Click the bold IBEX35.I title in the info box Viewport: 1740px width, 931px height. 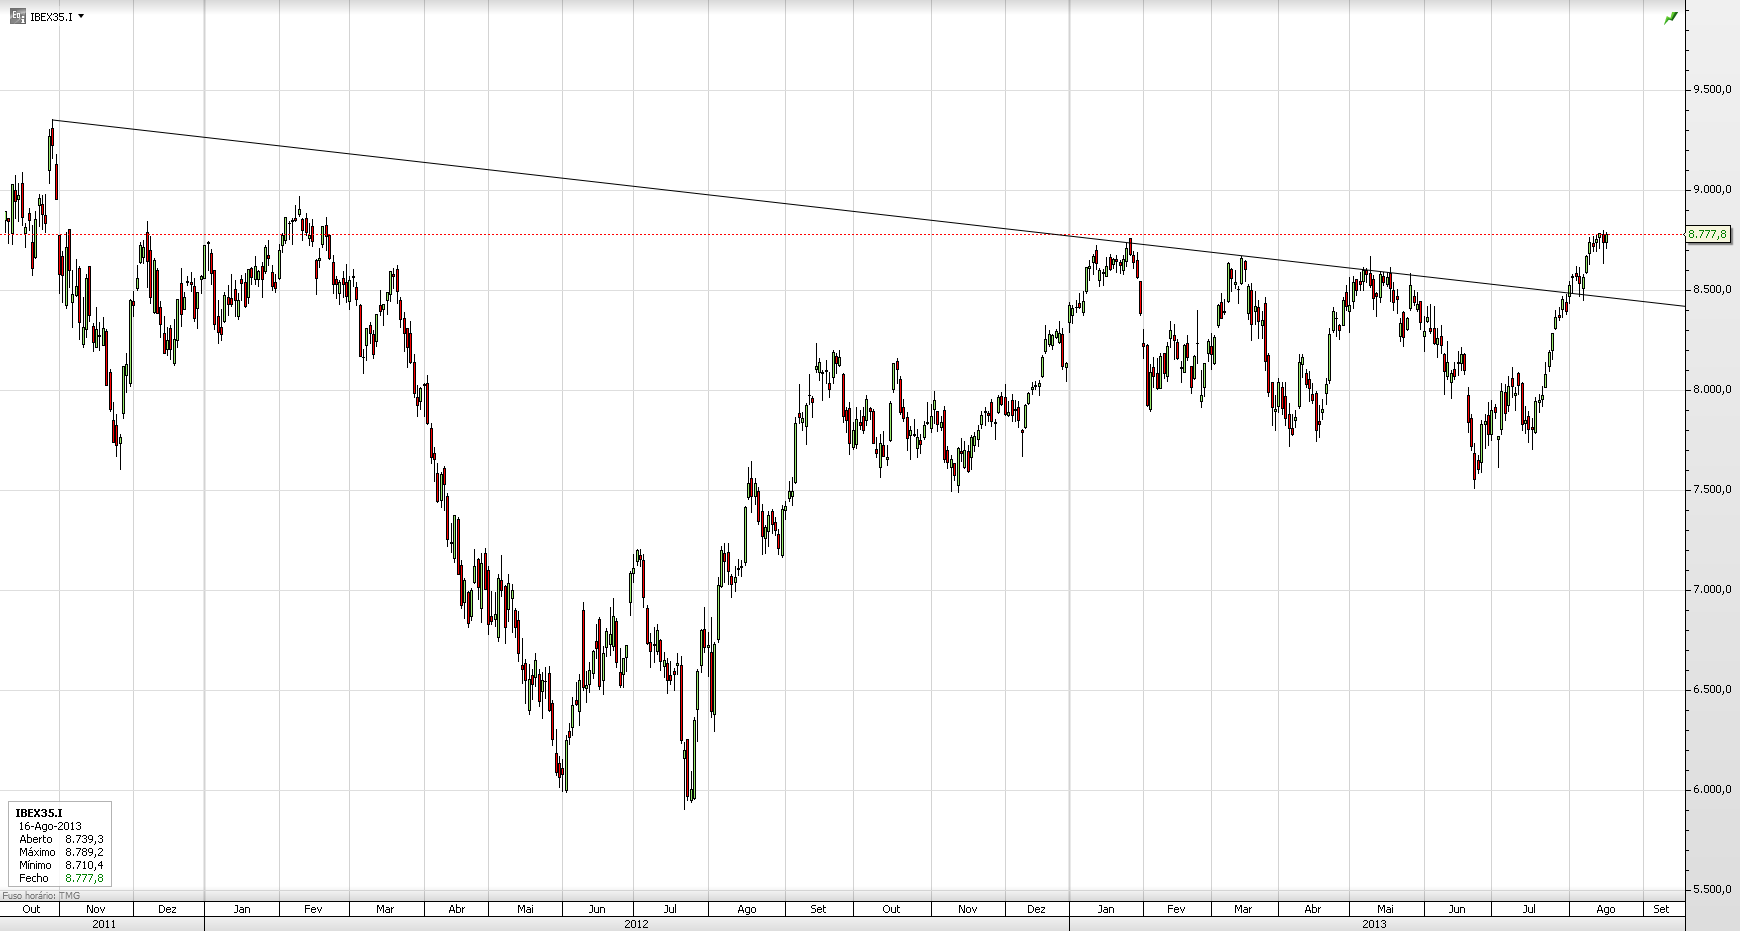click(x=39, y=814)
